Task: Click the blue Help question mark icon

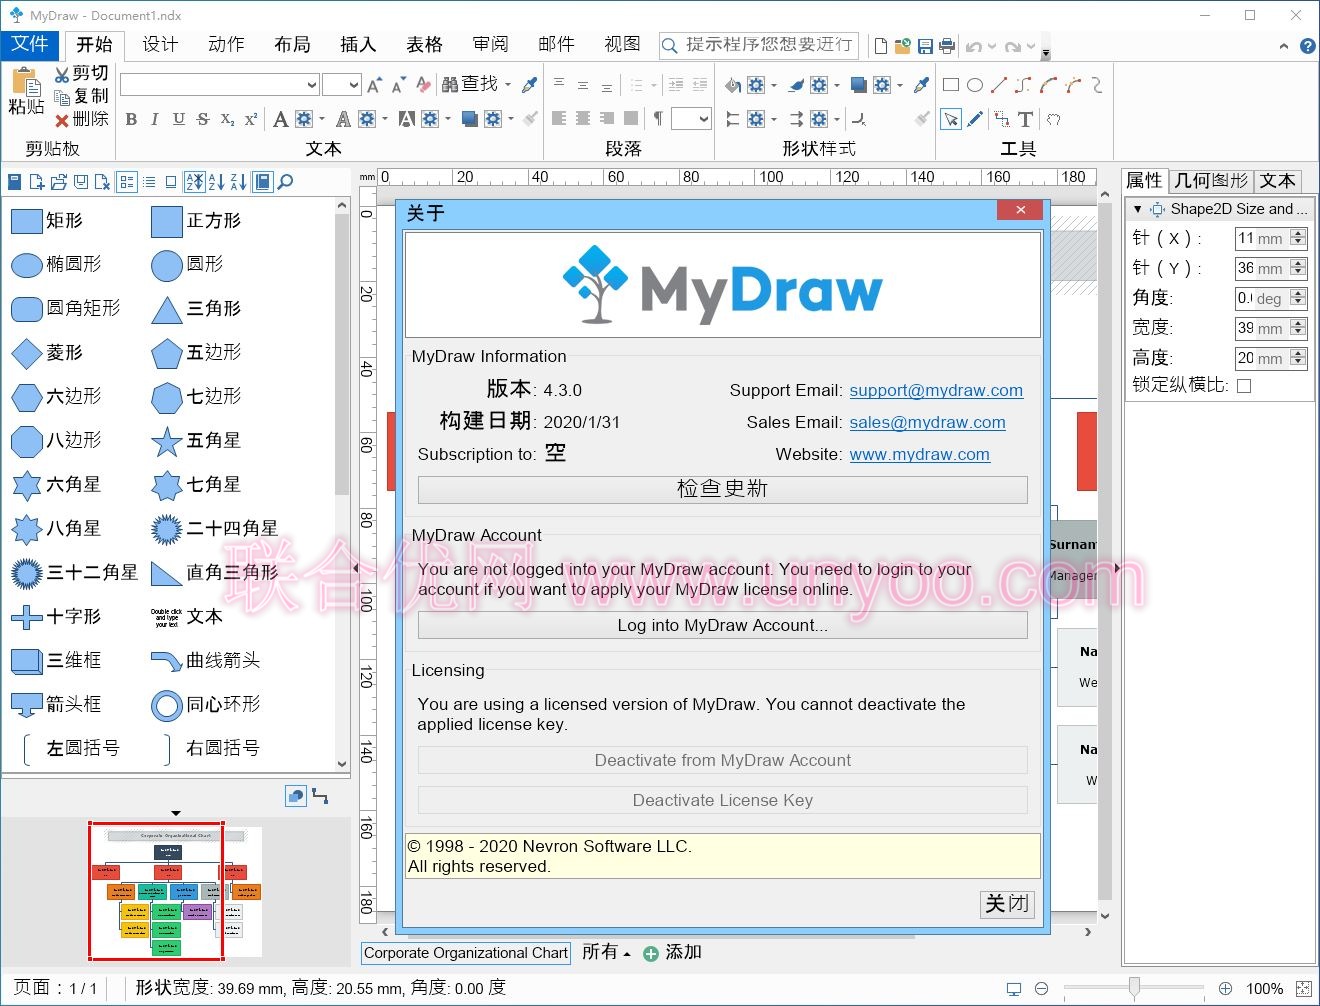Action: (x=1307, y=46)
